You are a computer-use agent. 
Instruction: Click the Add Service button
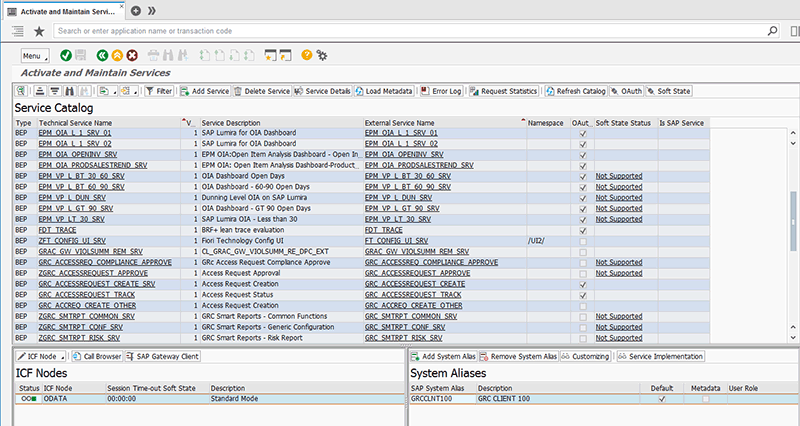tap(204, 91)
